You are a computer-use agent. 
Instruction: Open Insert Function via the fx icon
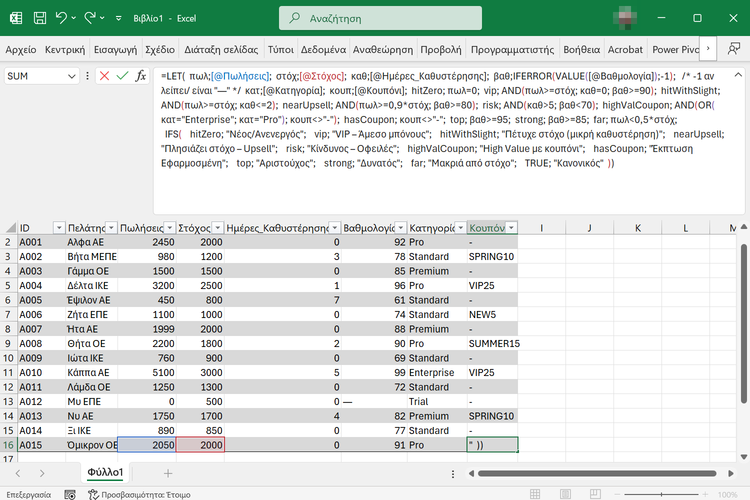click(x=141, y=76)
